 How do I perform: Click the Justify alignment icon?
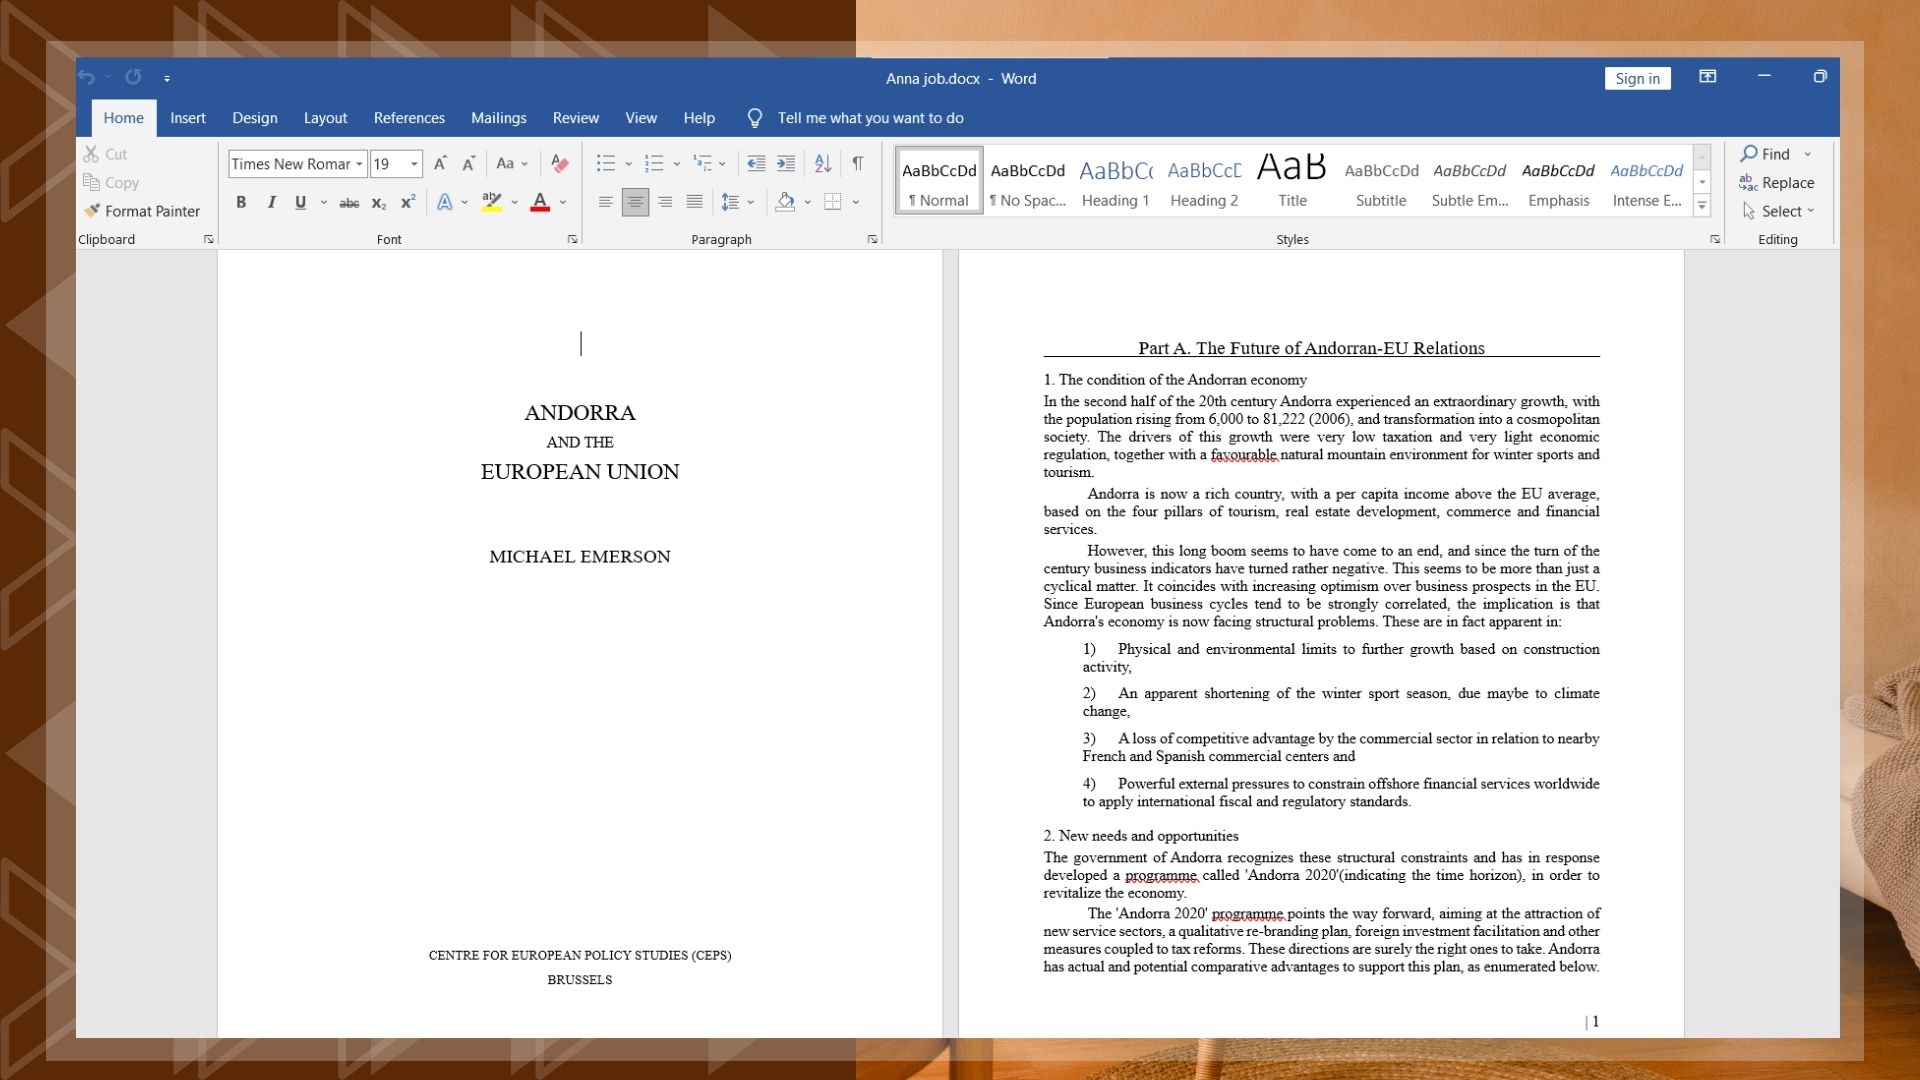[694, 202]
